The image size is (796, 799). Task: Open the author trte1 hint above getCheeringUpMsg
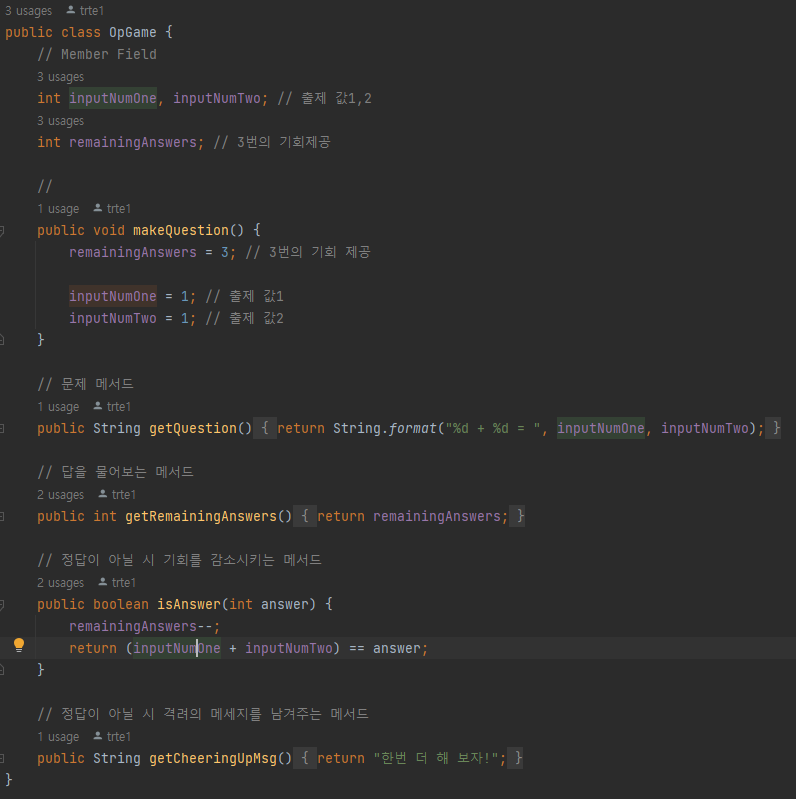coord(112,736)
